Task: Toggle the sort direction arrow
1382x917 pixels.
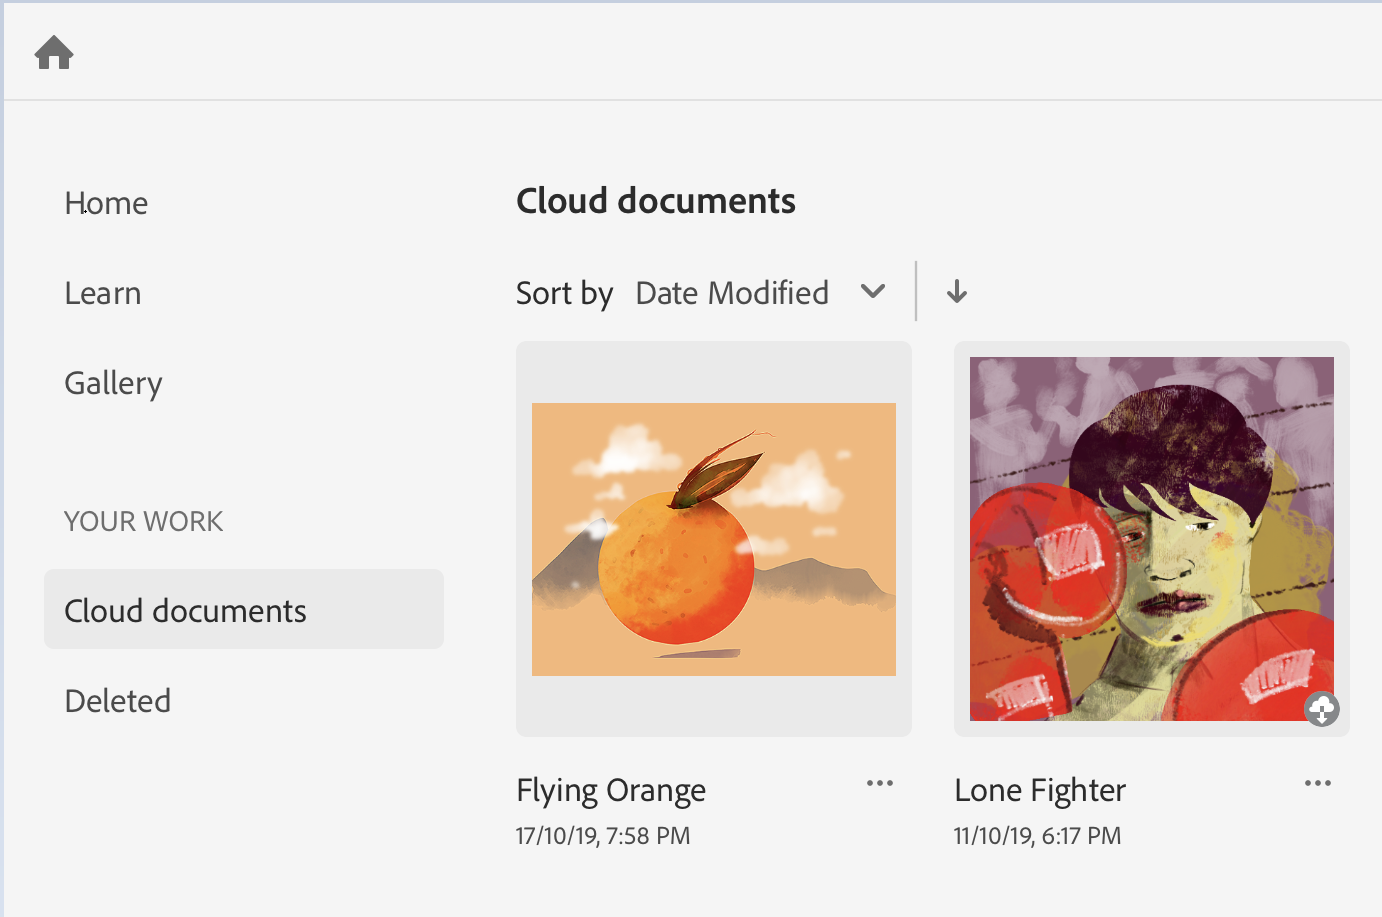Action: tap(957, 291)
